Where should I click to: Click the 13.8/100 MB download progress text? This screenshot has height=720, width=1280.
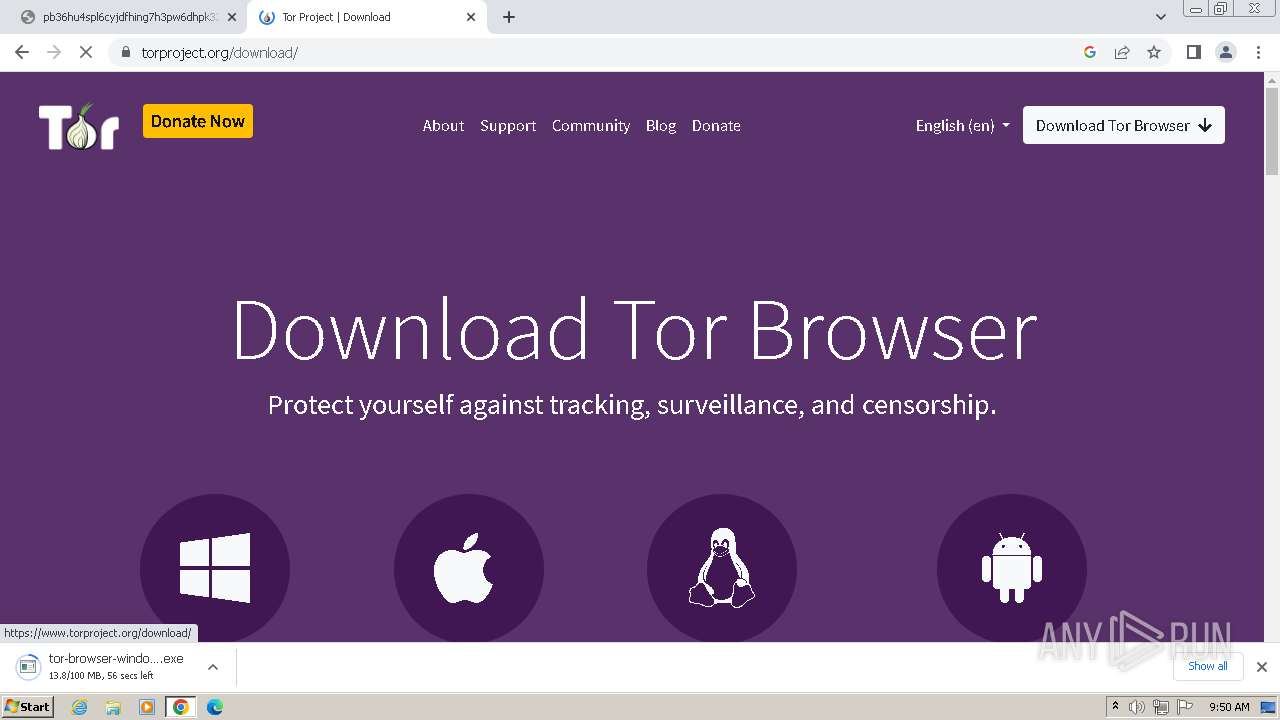tap(102, 676)
